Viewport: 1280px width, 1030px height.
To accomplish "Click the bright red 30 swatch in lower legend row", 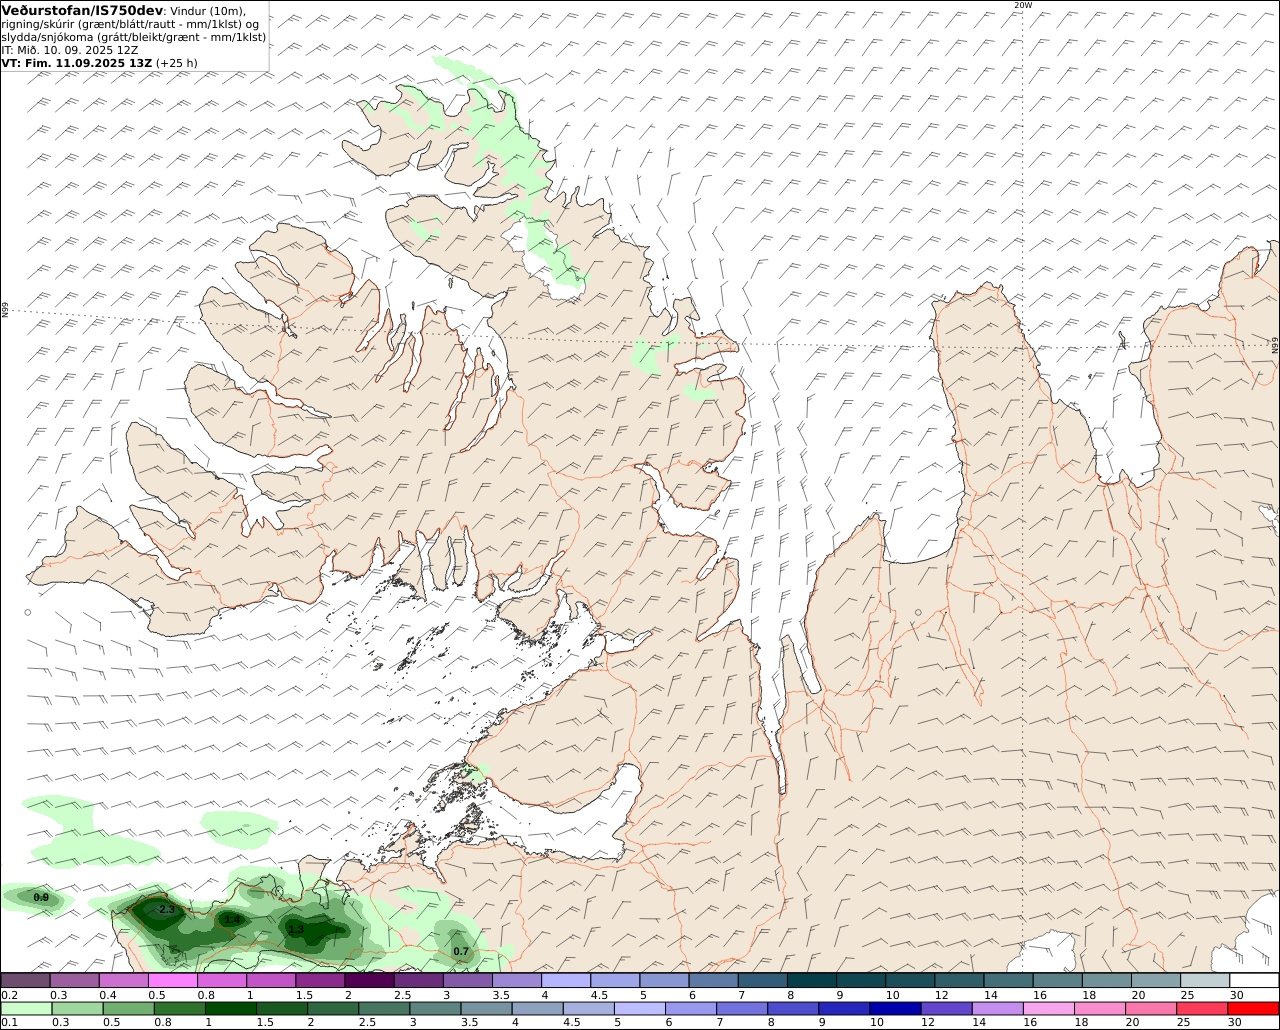I will [1254, 1008].
